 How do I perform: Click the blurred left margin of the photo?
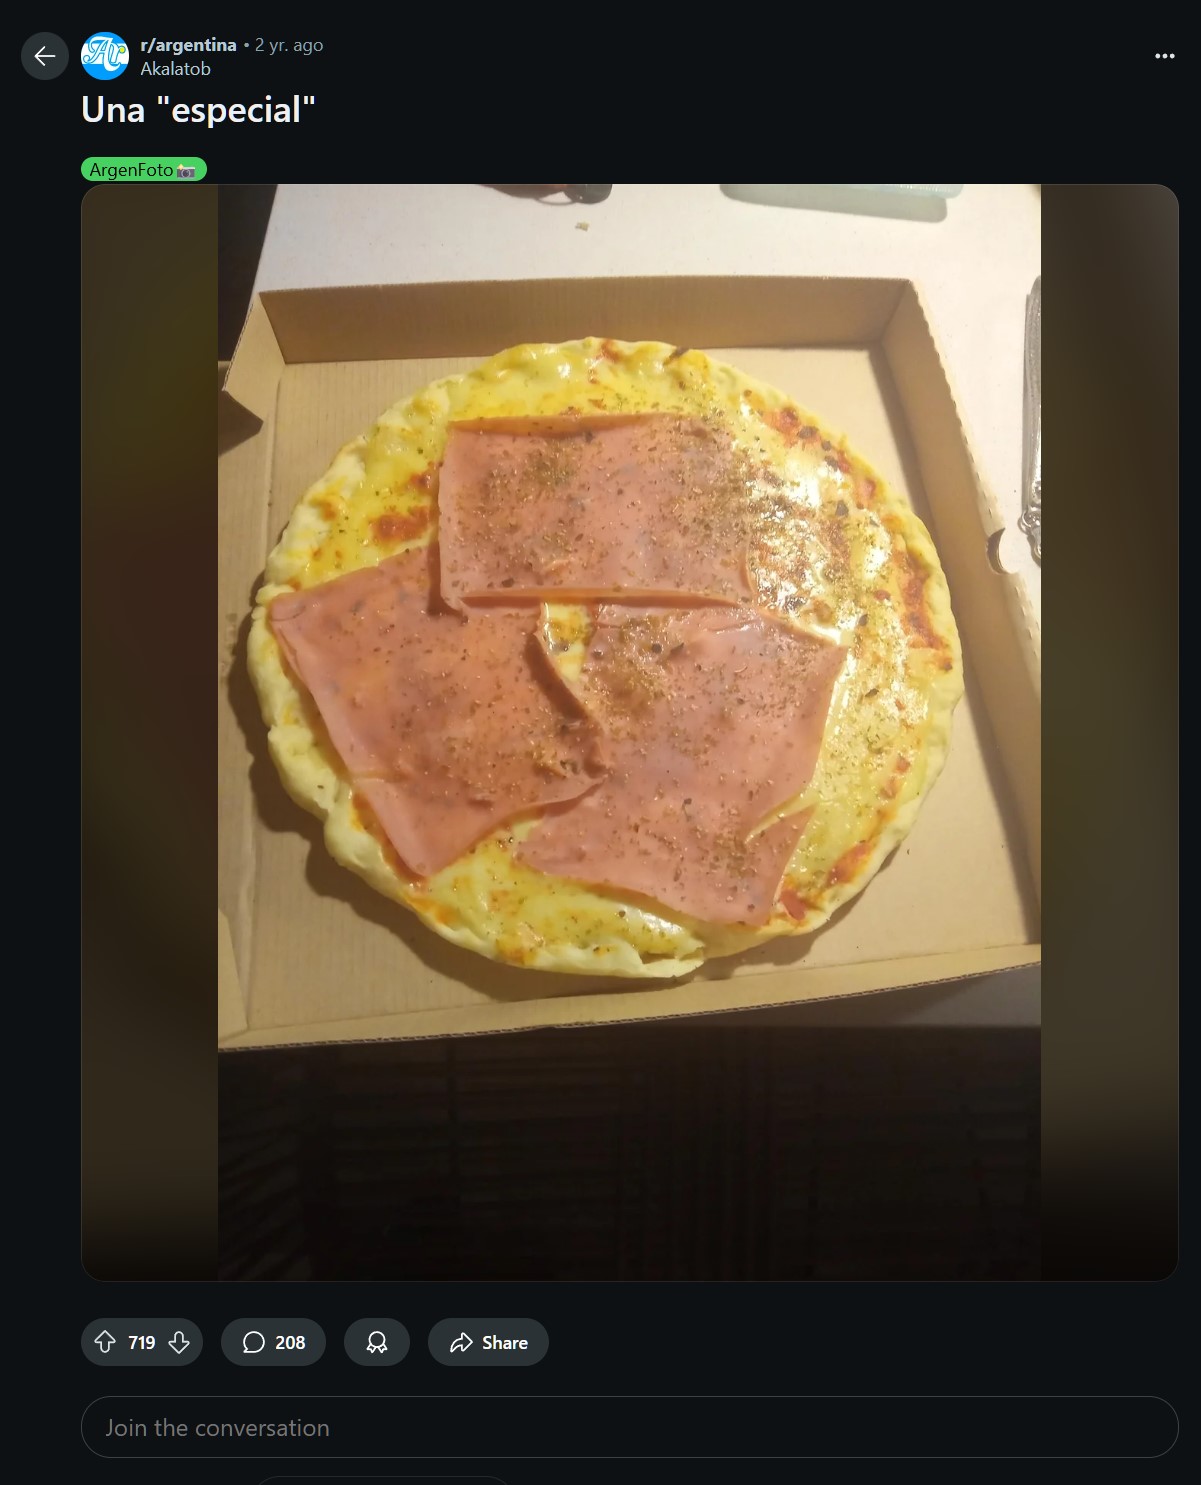[x=150, y=732]
